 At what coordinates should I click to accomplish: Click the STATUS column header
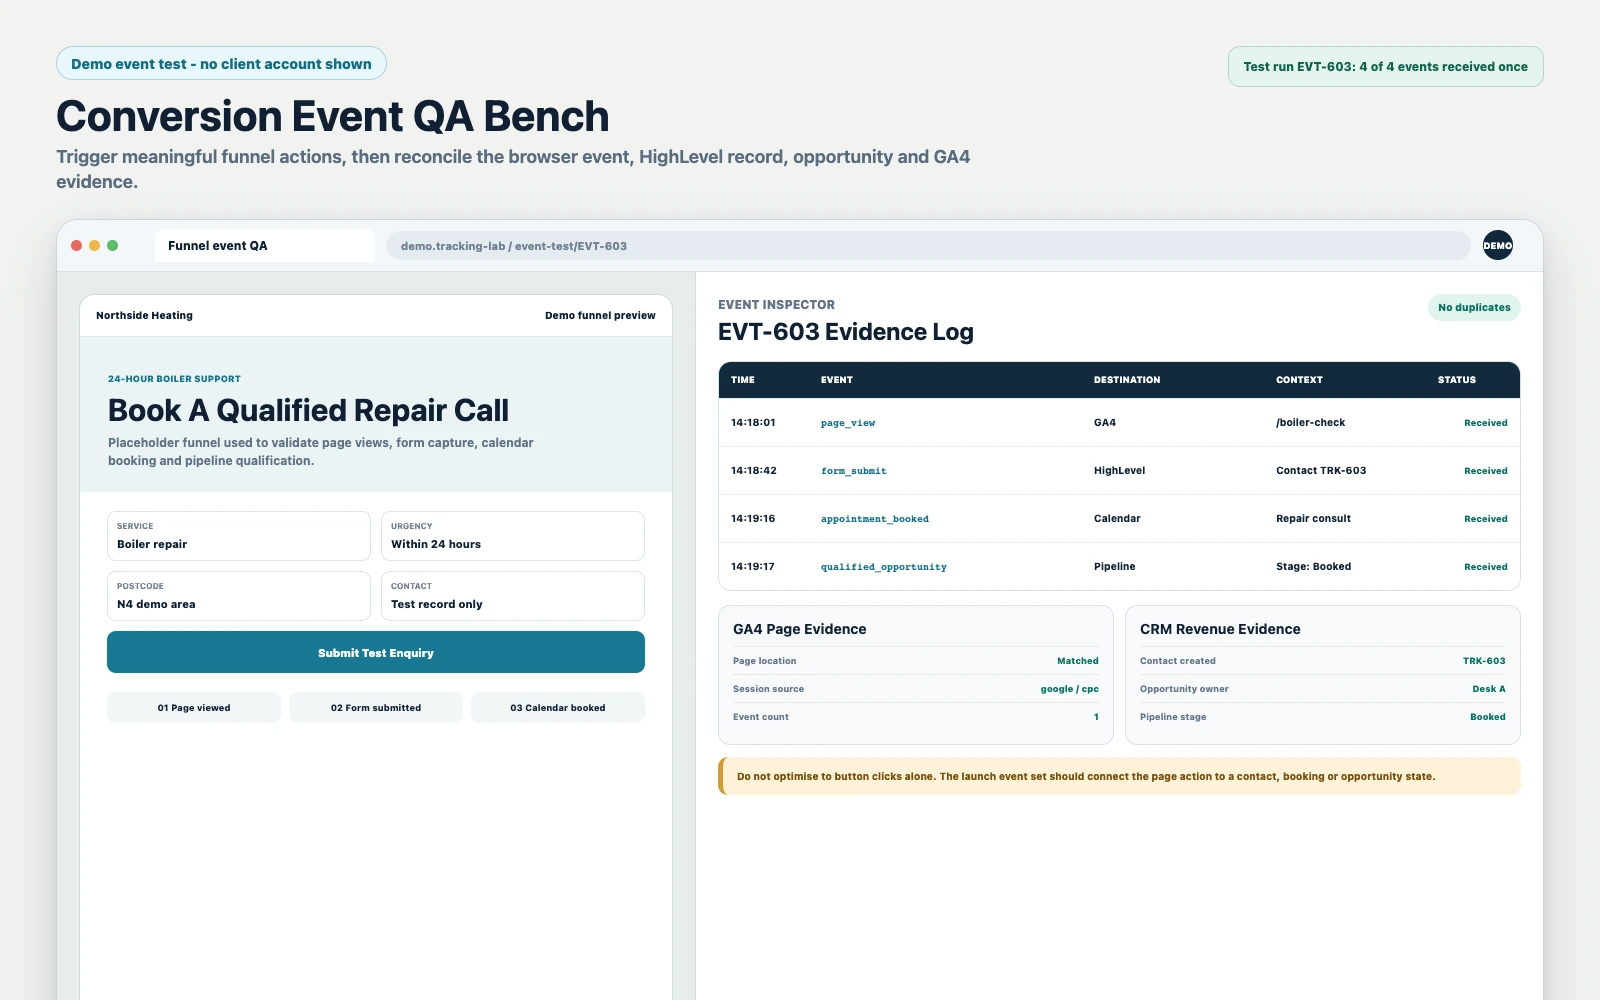(x=1457, y=380)
